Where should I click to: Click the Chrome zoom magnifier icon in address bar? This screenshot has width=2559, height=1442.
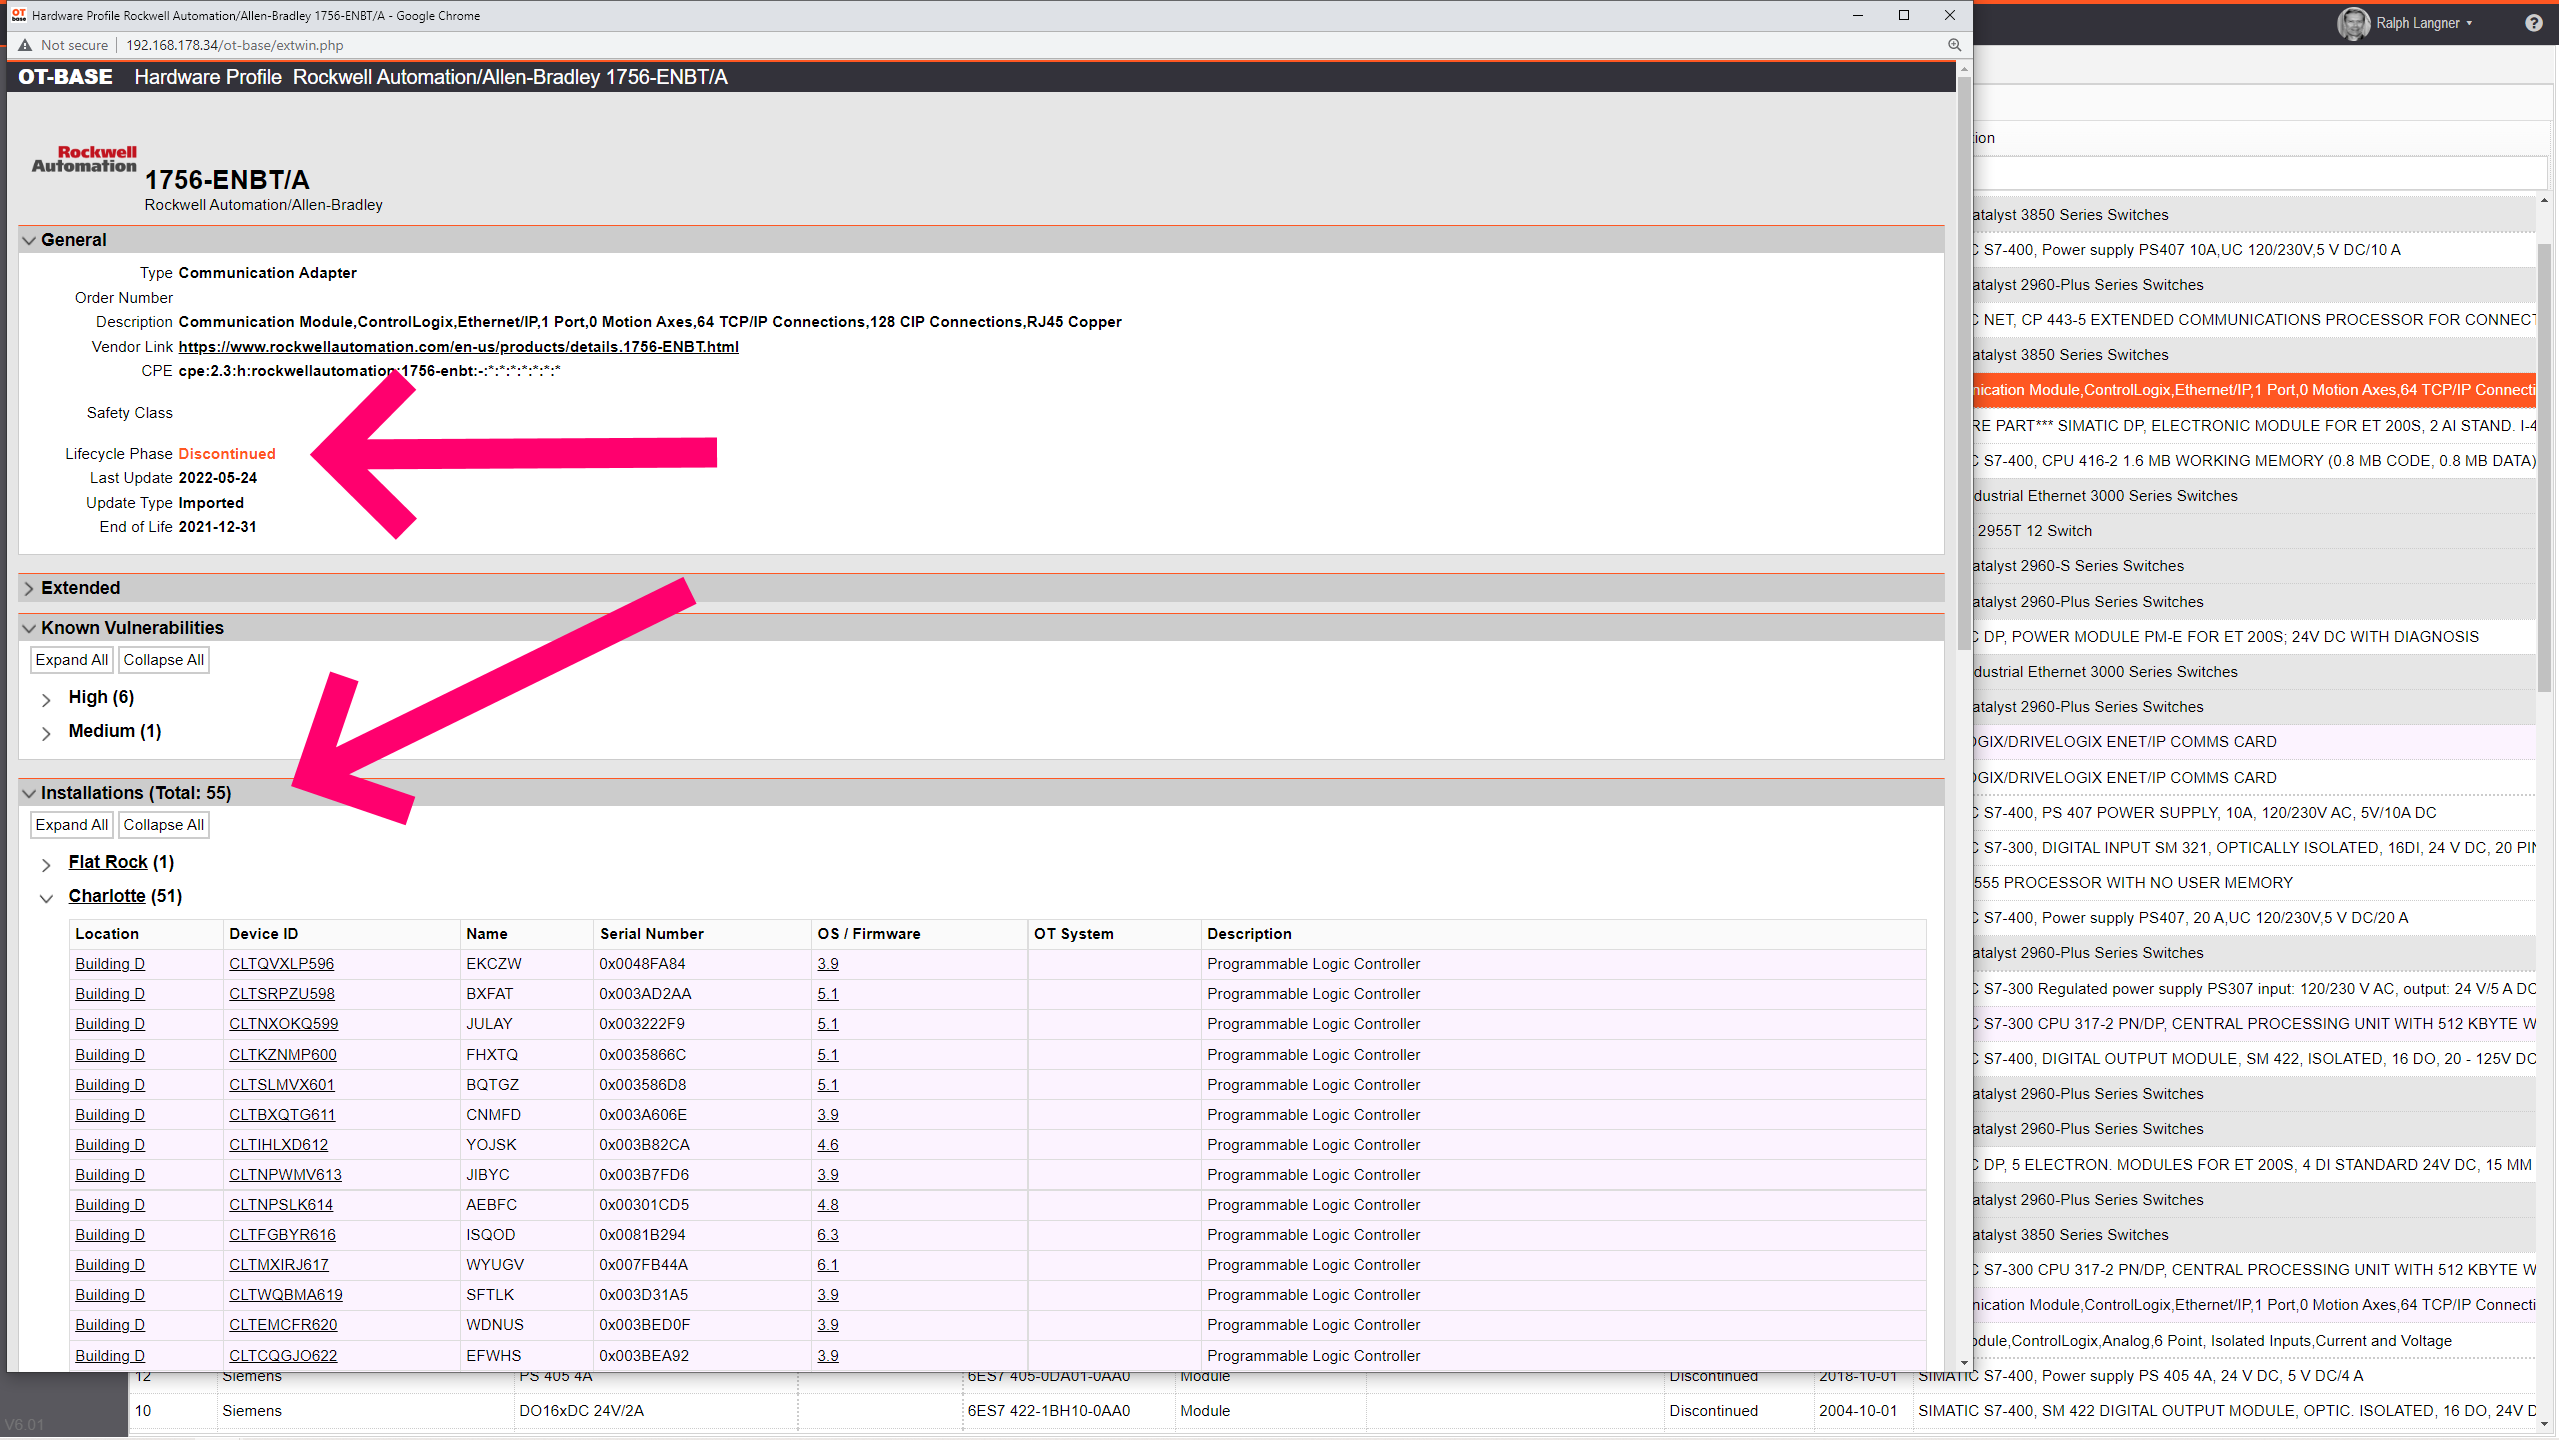tap(1954, 45)
